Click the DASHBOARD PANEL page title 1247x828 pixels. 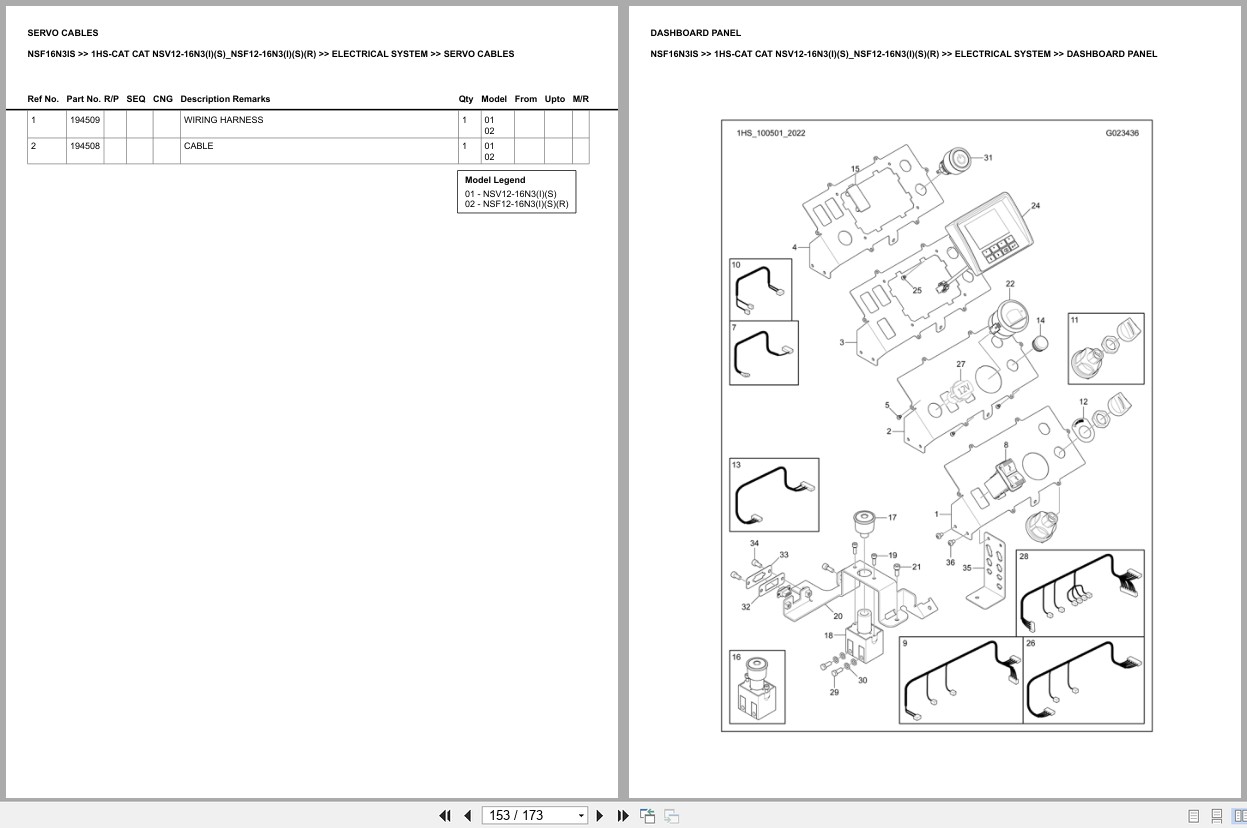point(696,33)
